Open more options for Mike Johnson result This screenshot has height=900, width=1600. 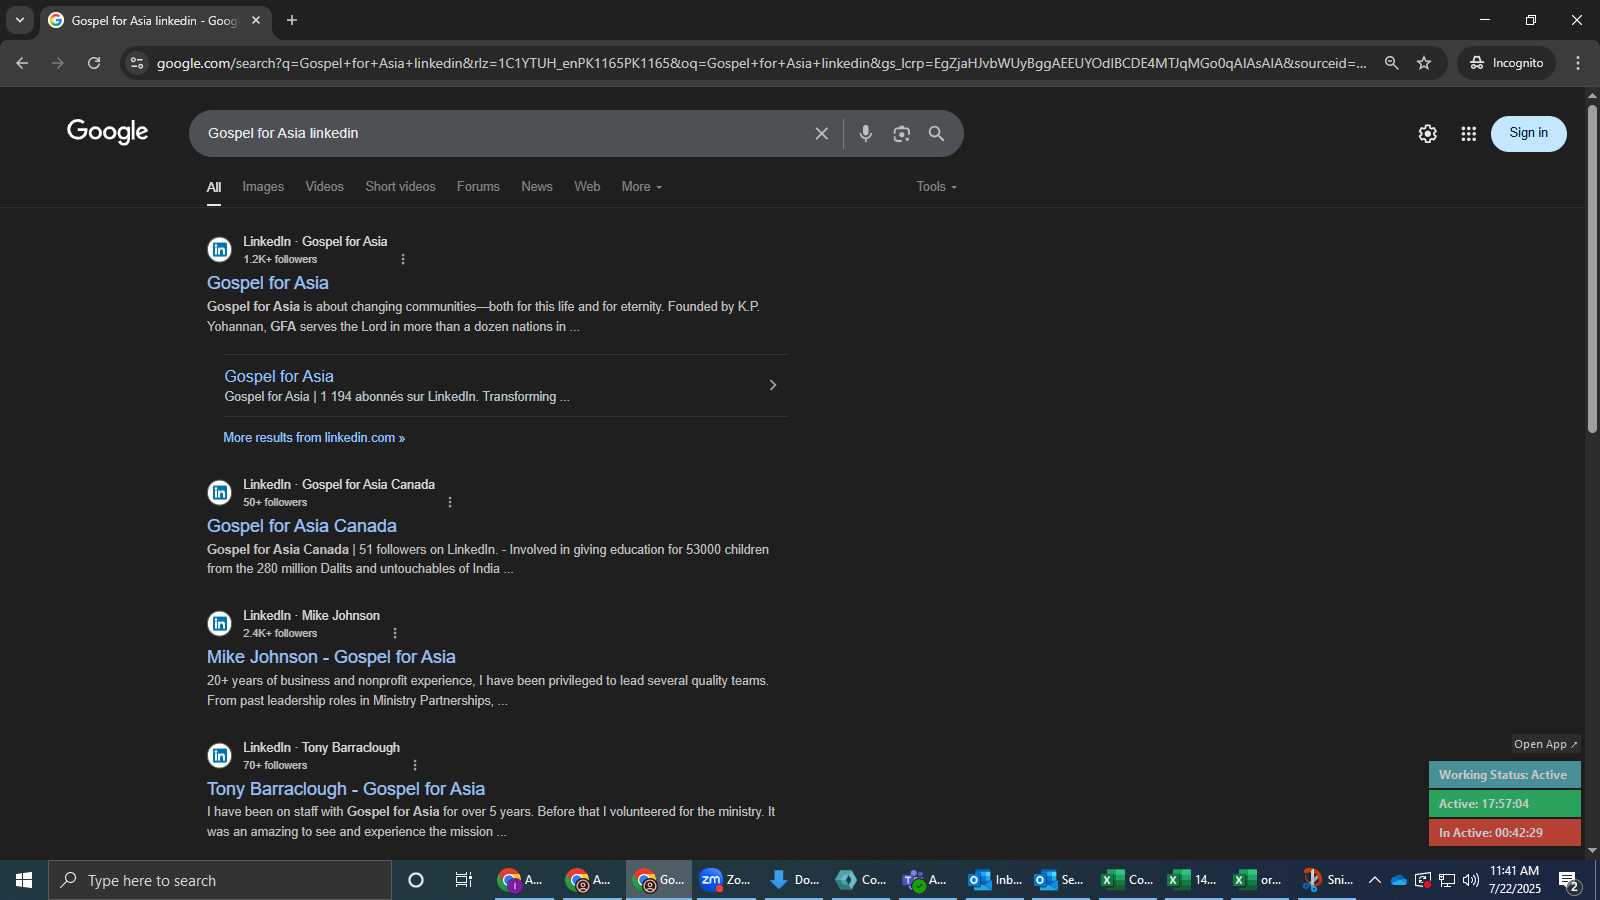point(395,633)
